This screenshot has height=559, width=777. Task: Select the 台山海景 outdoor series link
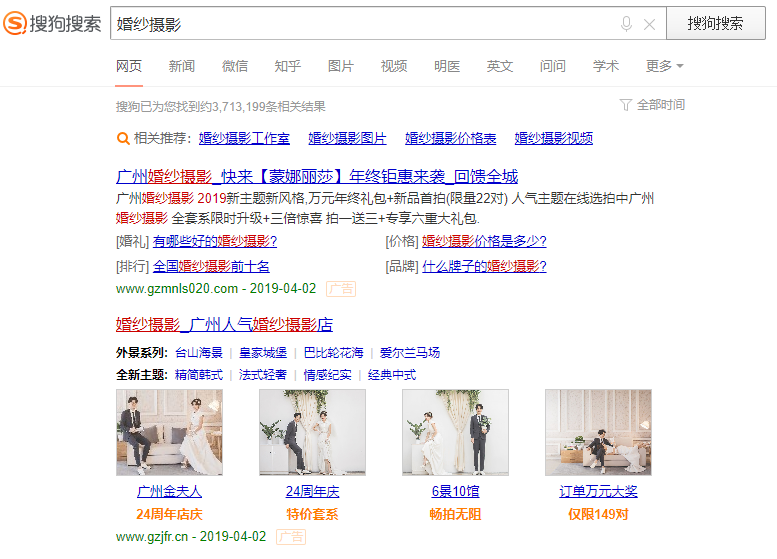pyautogui.click(x=199, y=353)
